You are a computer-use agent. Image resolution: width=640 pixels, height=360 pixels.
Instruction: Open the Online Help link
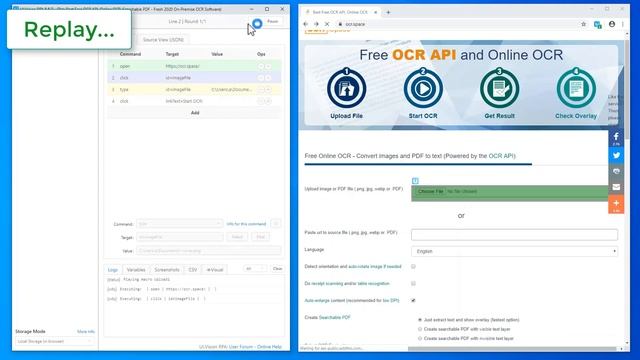tap(269, 347)
